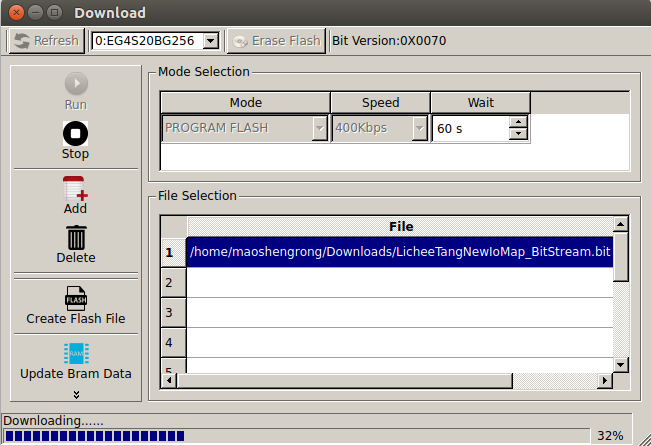Stop the download in progress
Viewport: 651px width, 446px height.
coord(75,133)
